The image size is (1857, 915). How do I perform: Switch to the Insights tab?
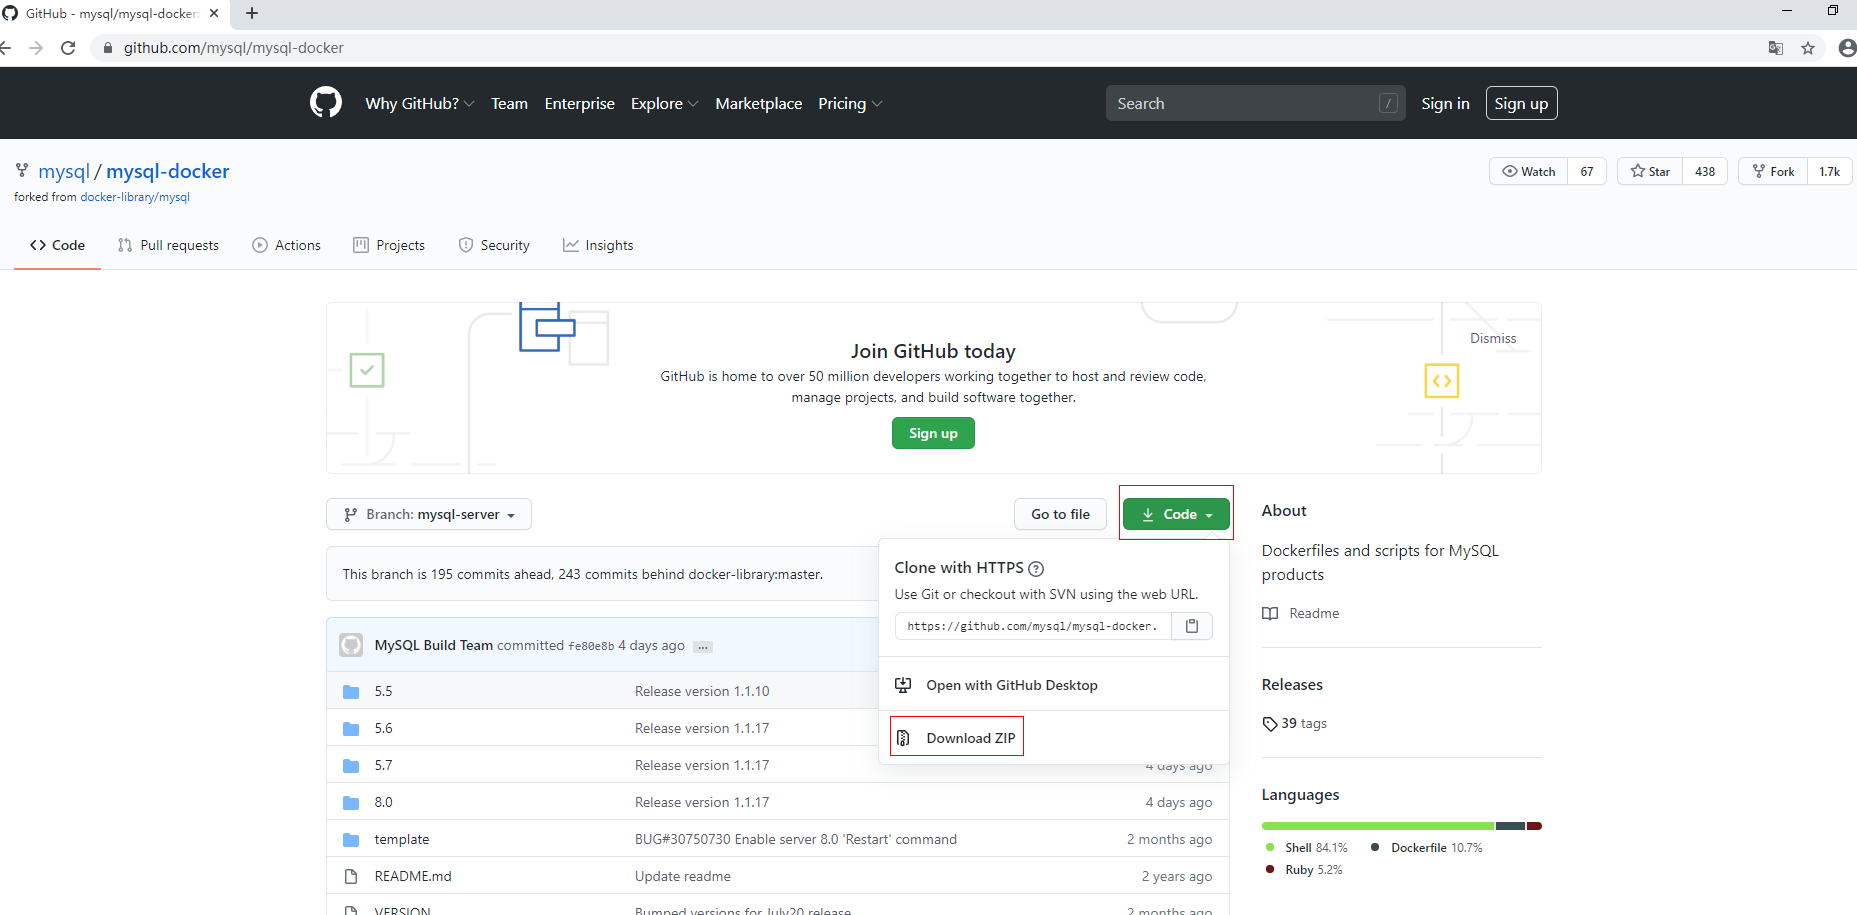598,245
